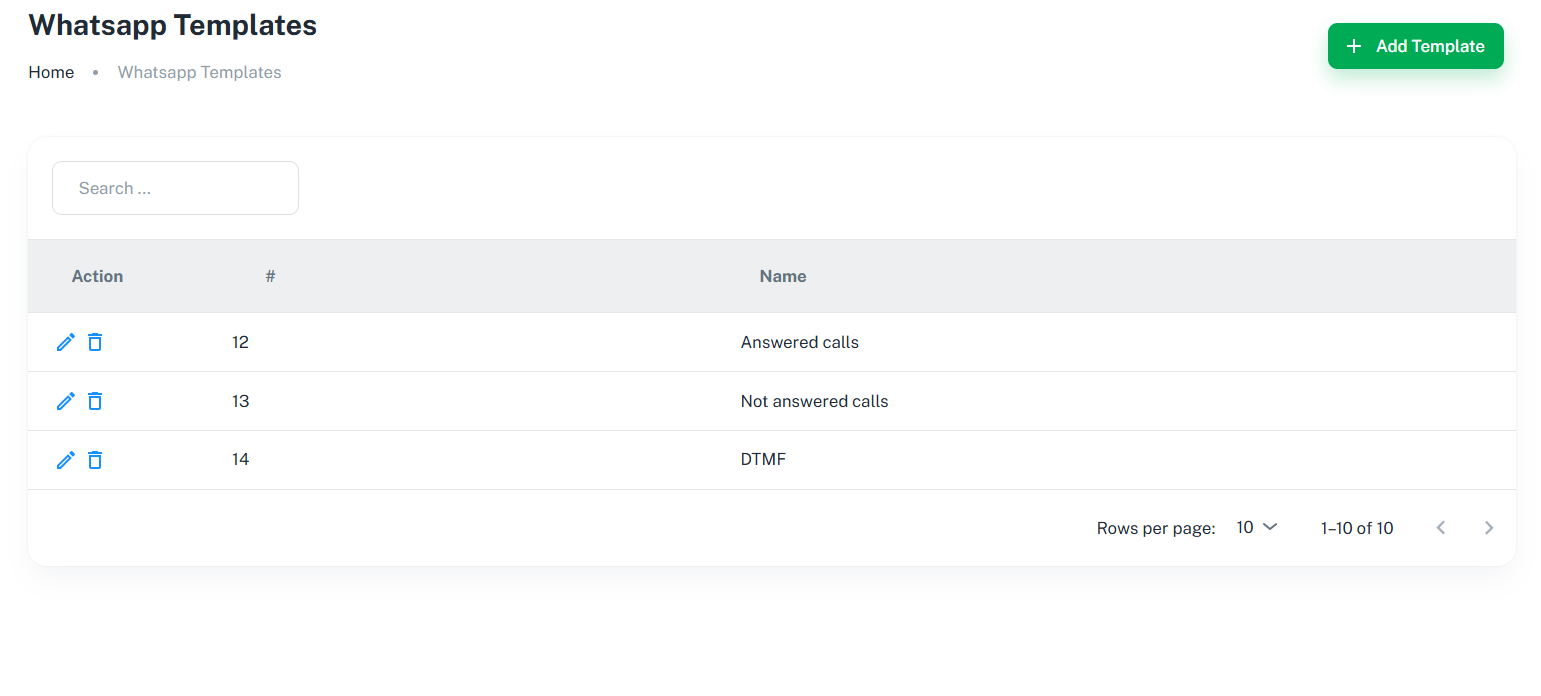Delete the Answered calls template
Image resolution: width=1541 pixels, height=696 pixels.
click(95, 342)
